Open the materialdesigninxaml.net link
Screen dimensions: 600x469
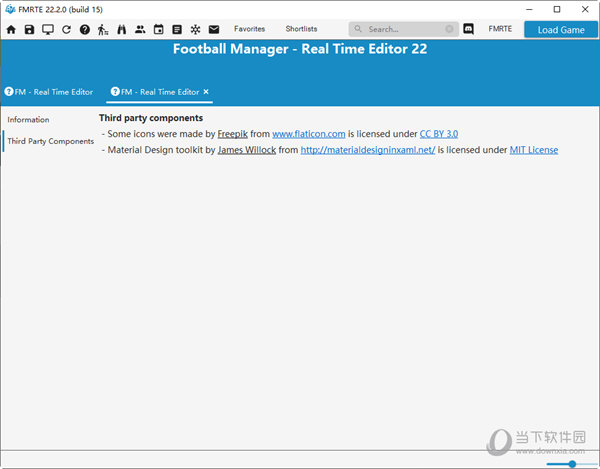click(x=368, y=150)
